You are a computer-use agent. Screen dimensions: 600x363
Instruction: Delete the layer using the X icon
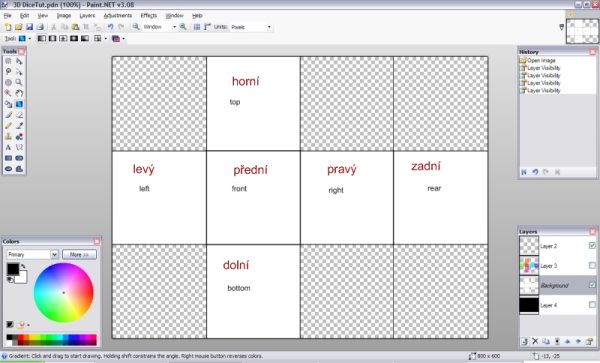[535, 341]
